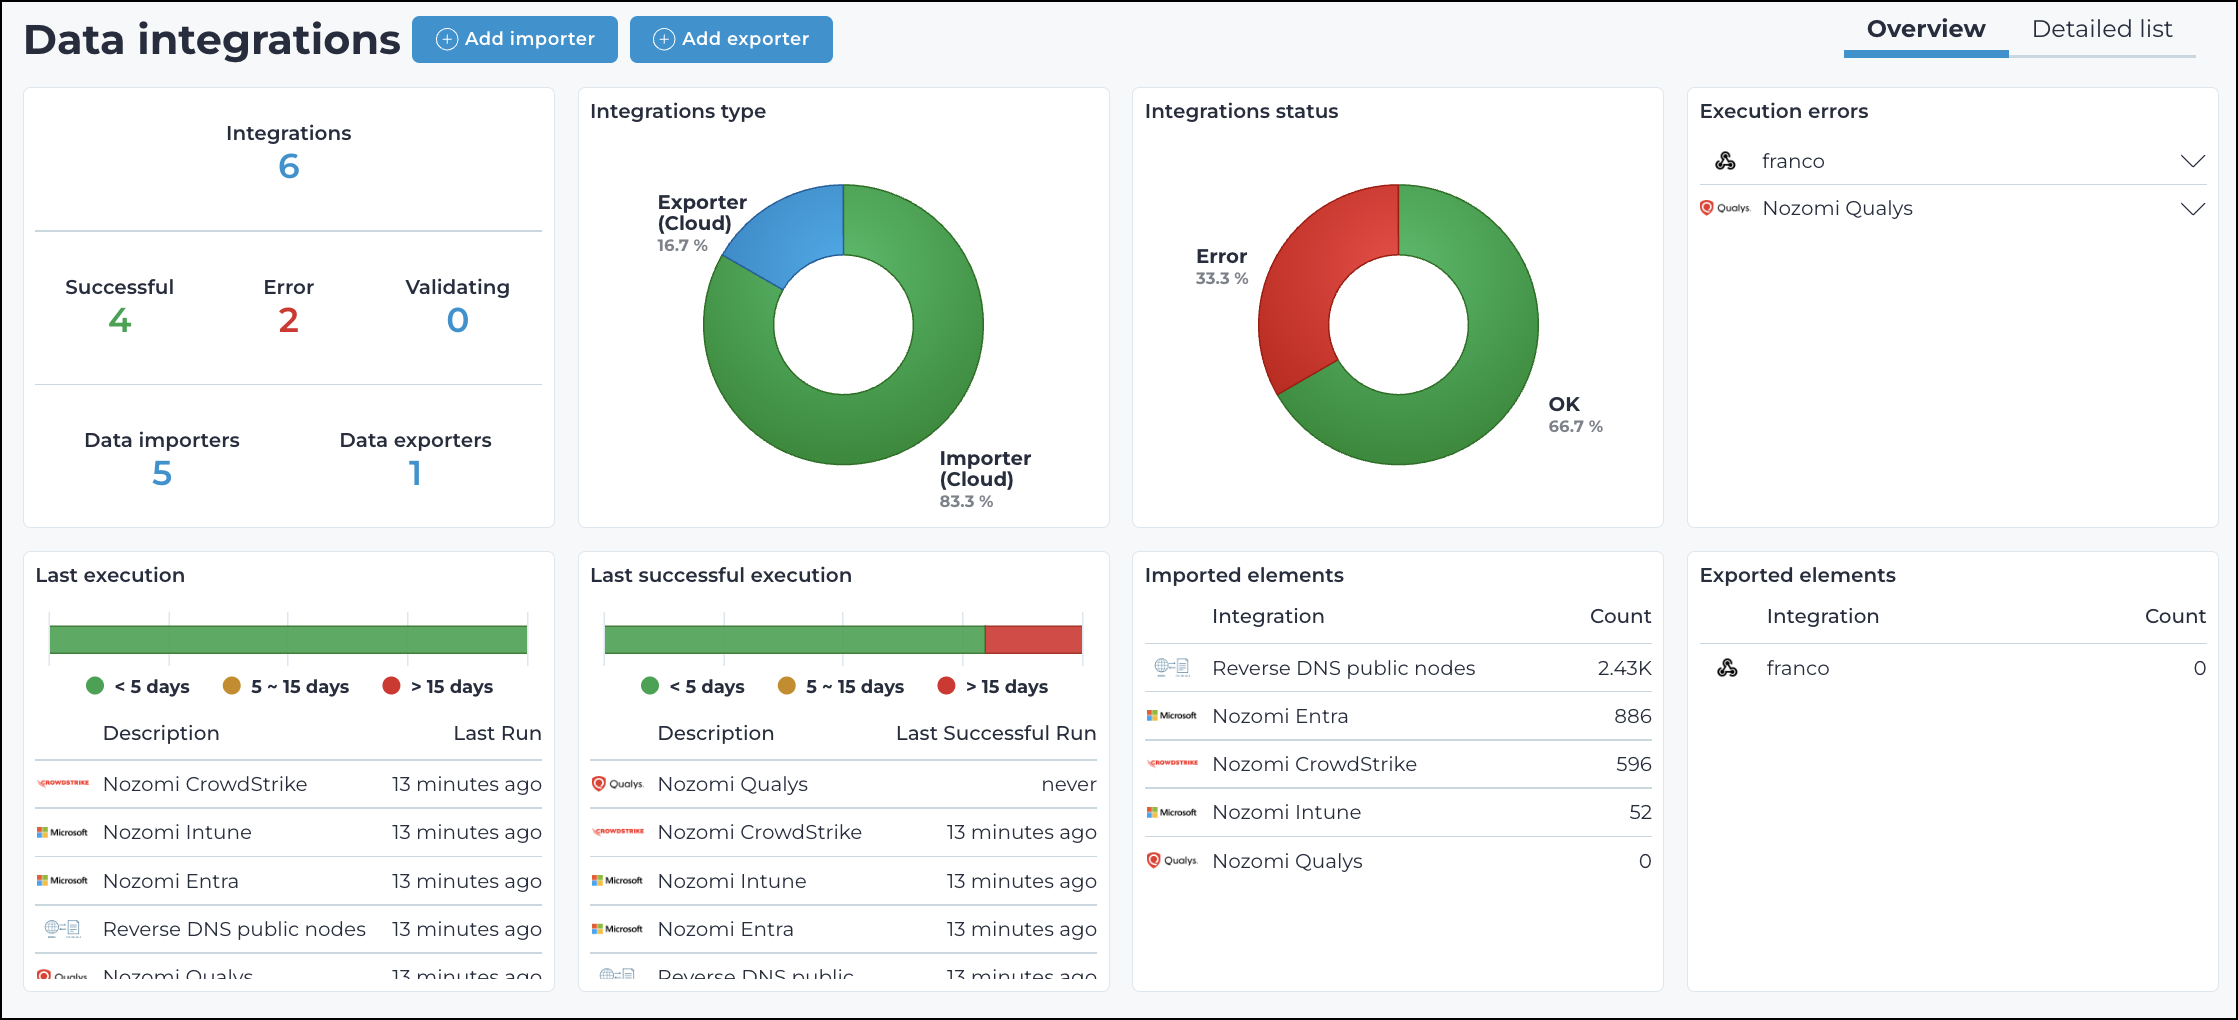Click Nozomi Intune in Imported elements
2238x1020 pixels.
(x=1286, y=812)
